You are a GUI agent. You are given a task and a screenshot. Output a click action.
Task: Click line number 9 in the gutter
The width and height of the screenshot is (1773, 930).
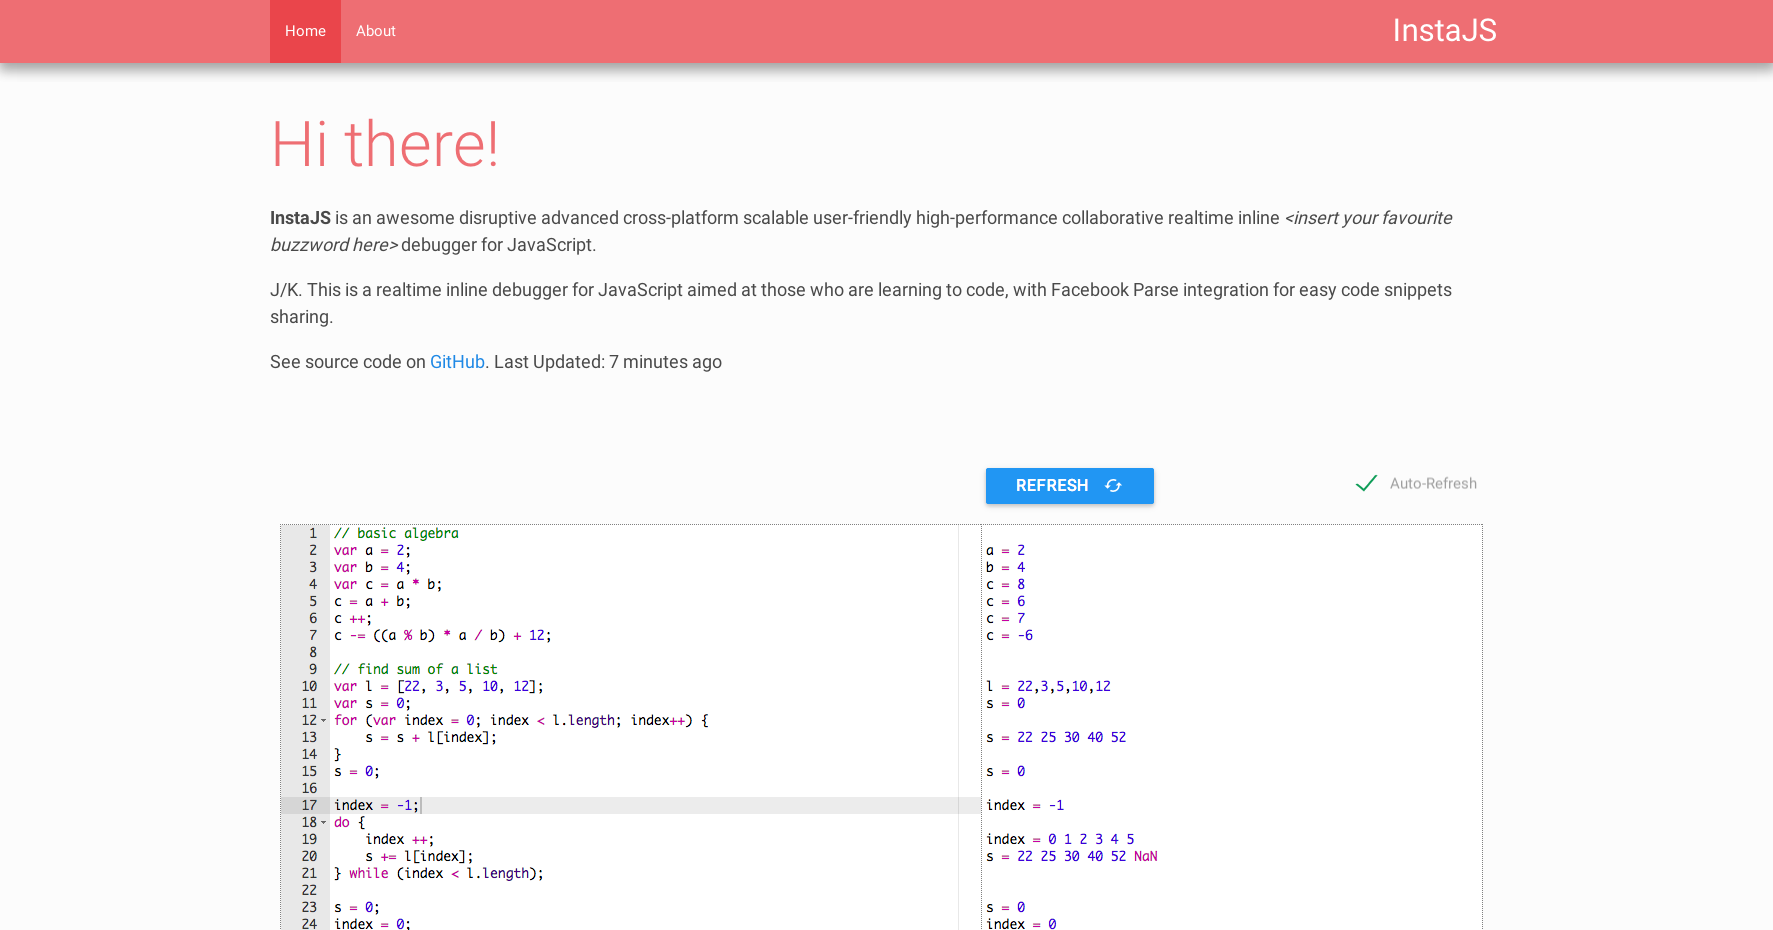click(313, 670)
